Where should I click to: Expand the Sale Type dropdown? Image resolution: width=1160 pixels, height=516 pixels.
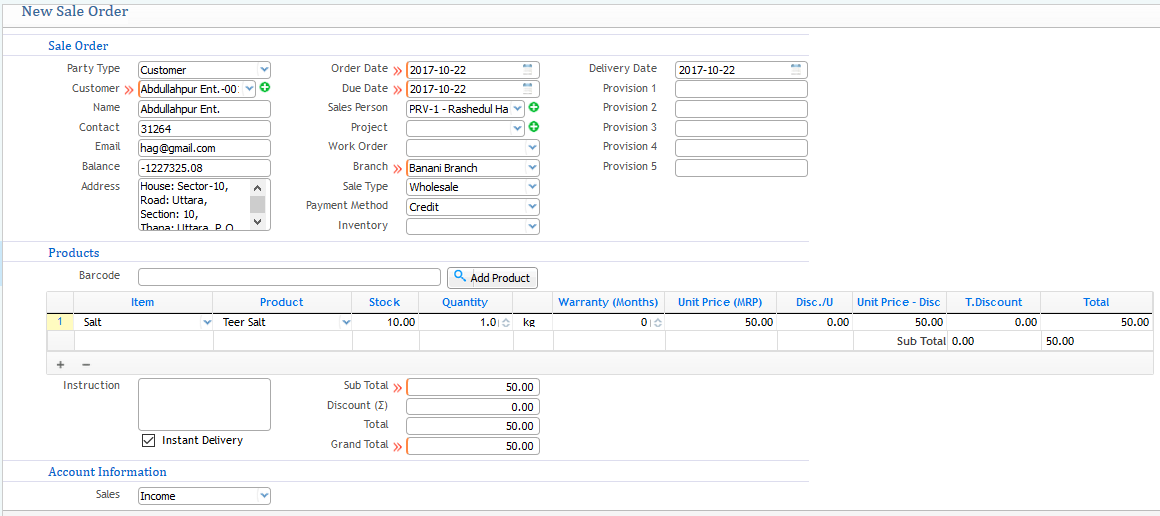532,187
